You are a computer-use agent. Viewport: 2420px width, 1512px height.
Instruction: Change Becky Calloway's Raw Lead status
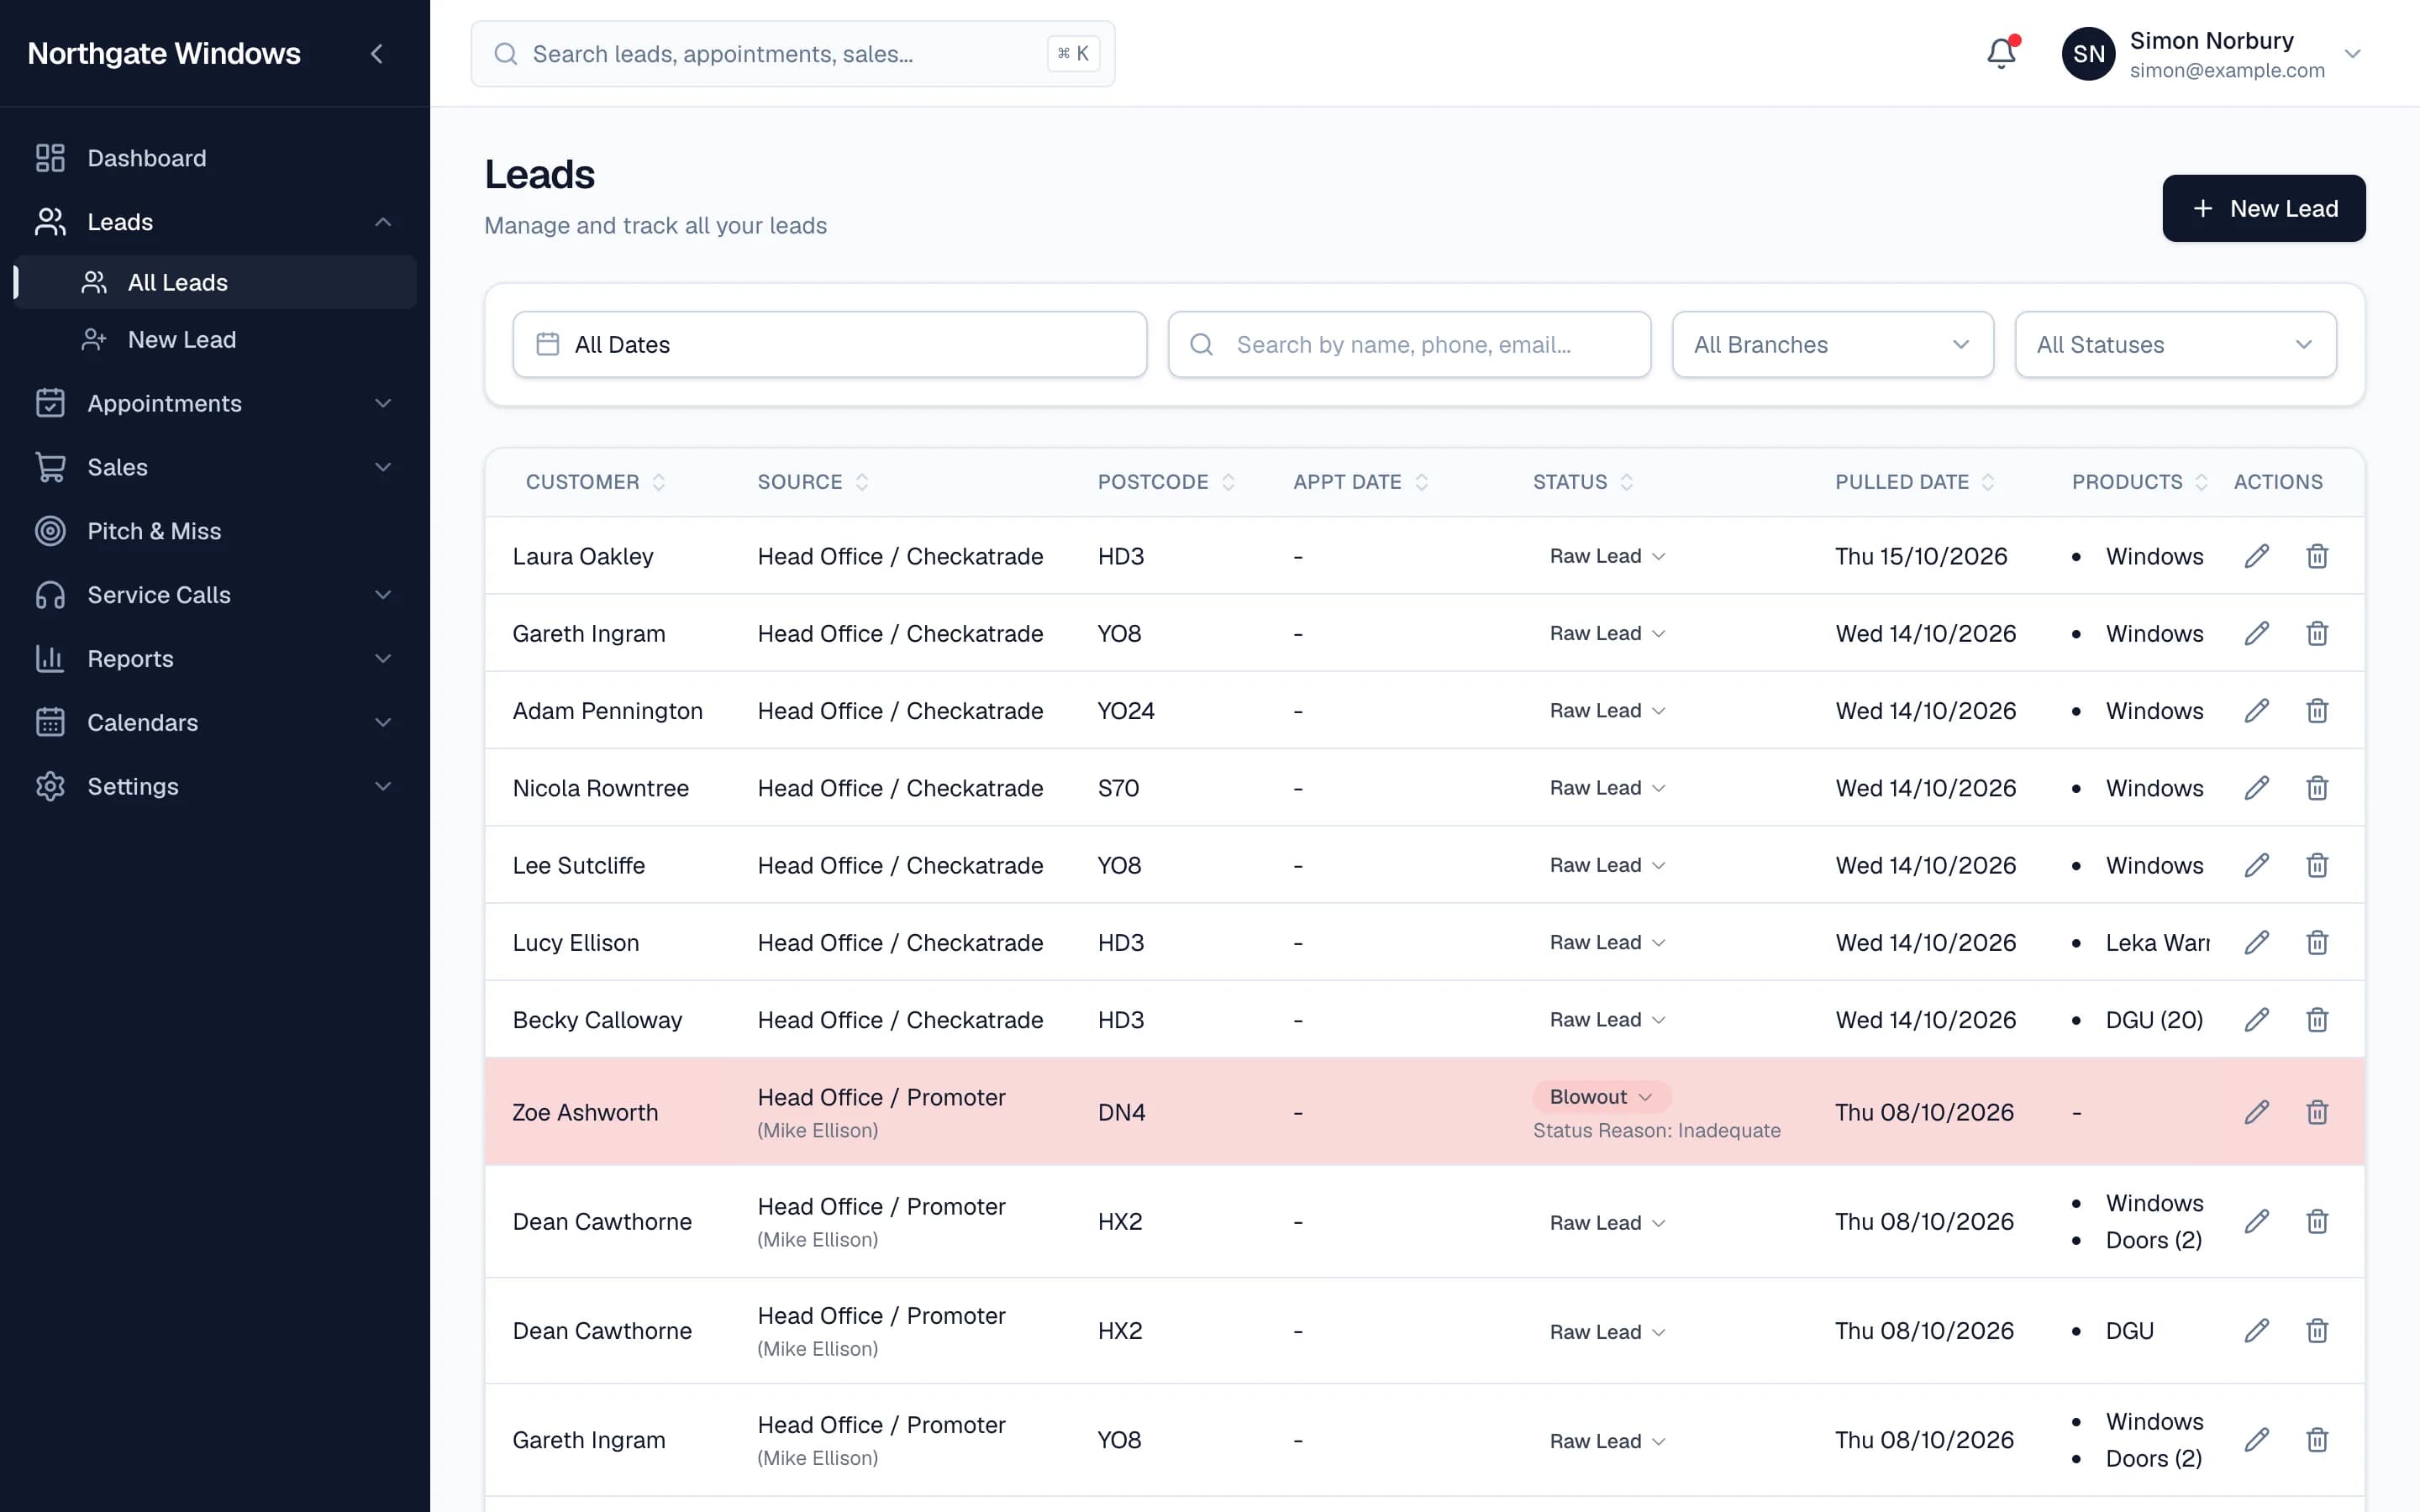(x=1607, y=1020)
